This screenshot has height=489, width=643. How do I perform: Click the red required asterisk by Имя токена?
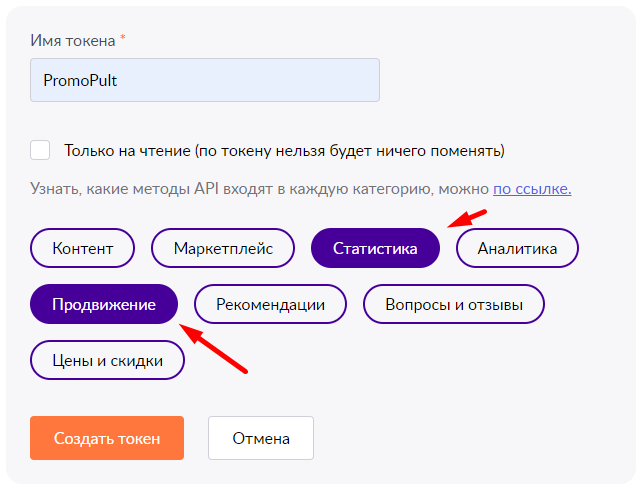pos(123,38)
